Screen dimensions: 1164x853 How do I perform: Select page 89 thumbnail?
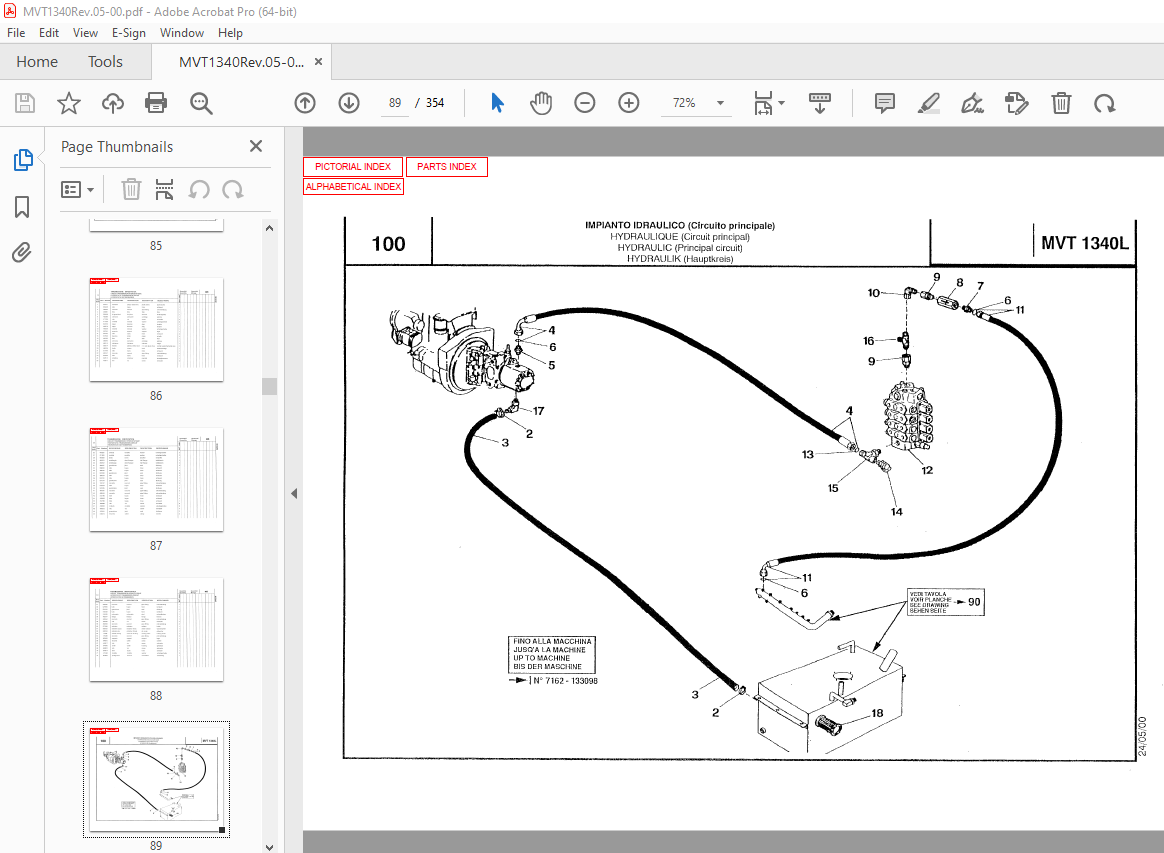[156, 780]
